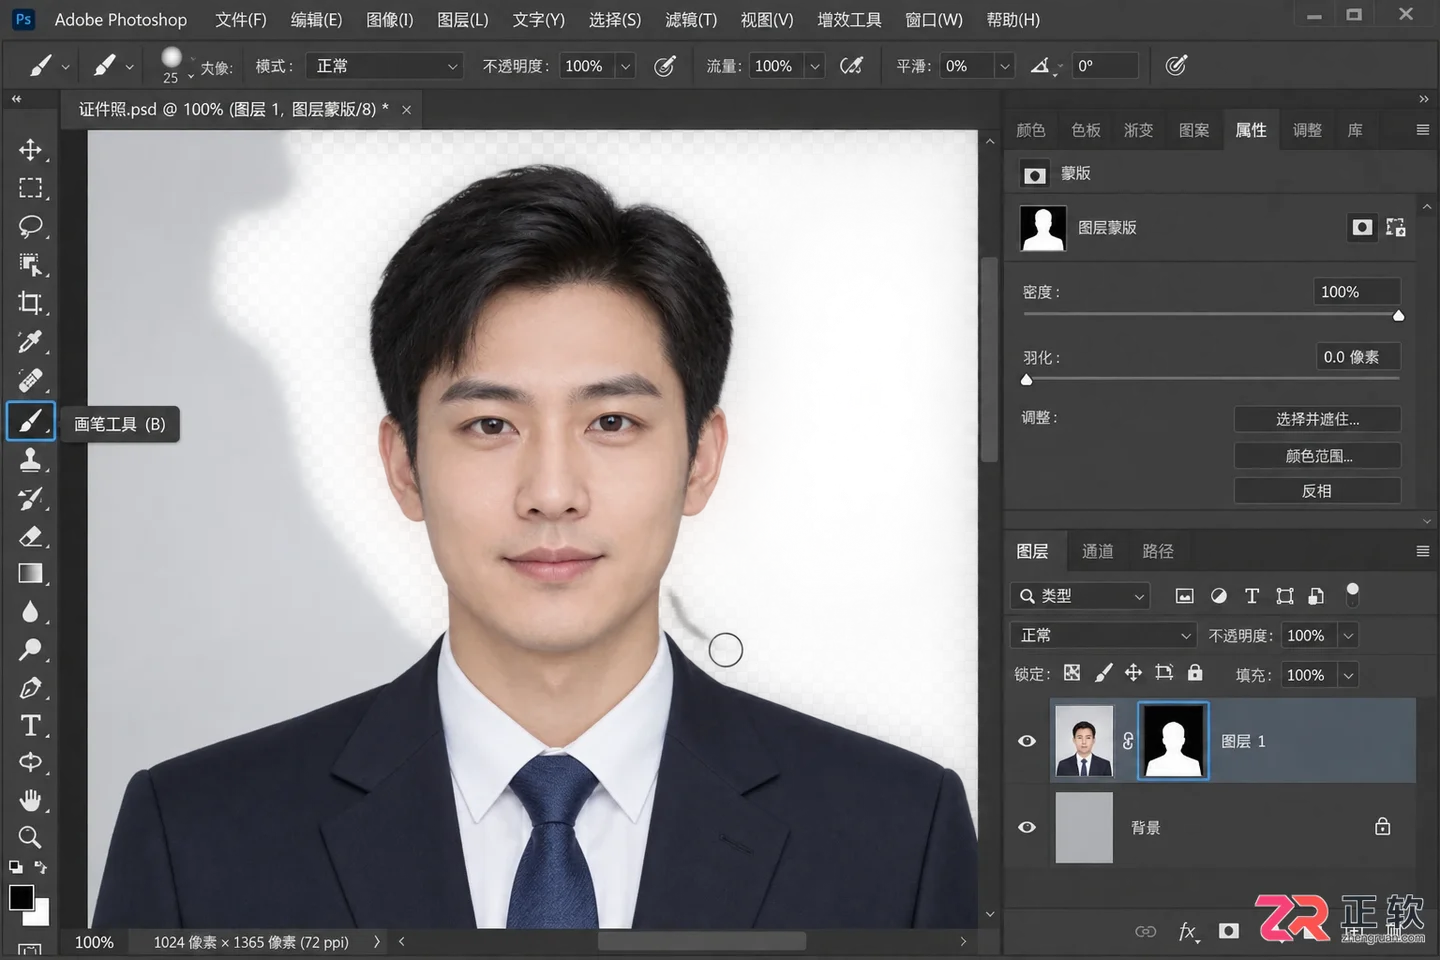Toggle lock all padlock icon
This screenshot has width=1440, height=960.
[1195, 672]
